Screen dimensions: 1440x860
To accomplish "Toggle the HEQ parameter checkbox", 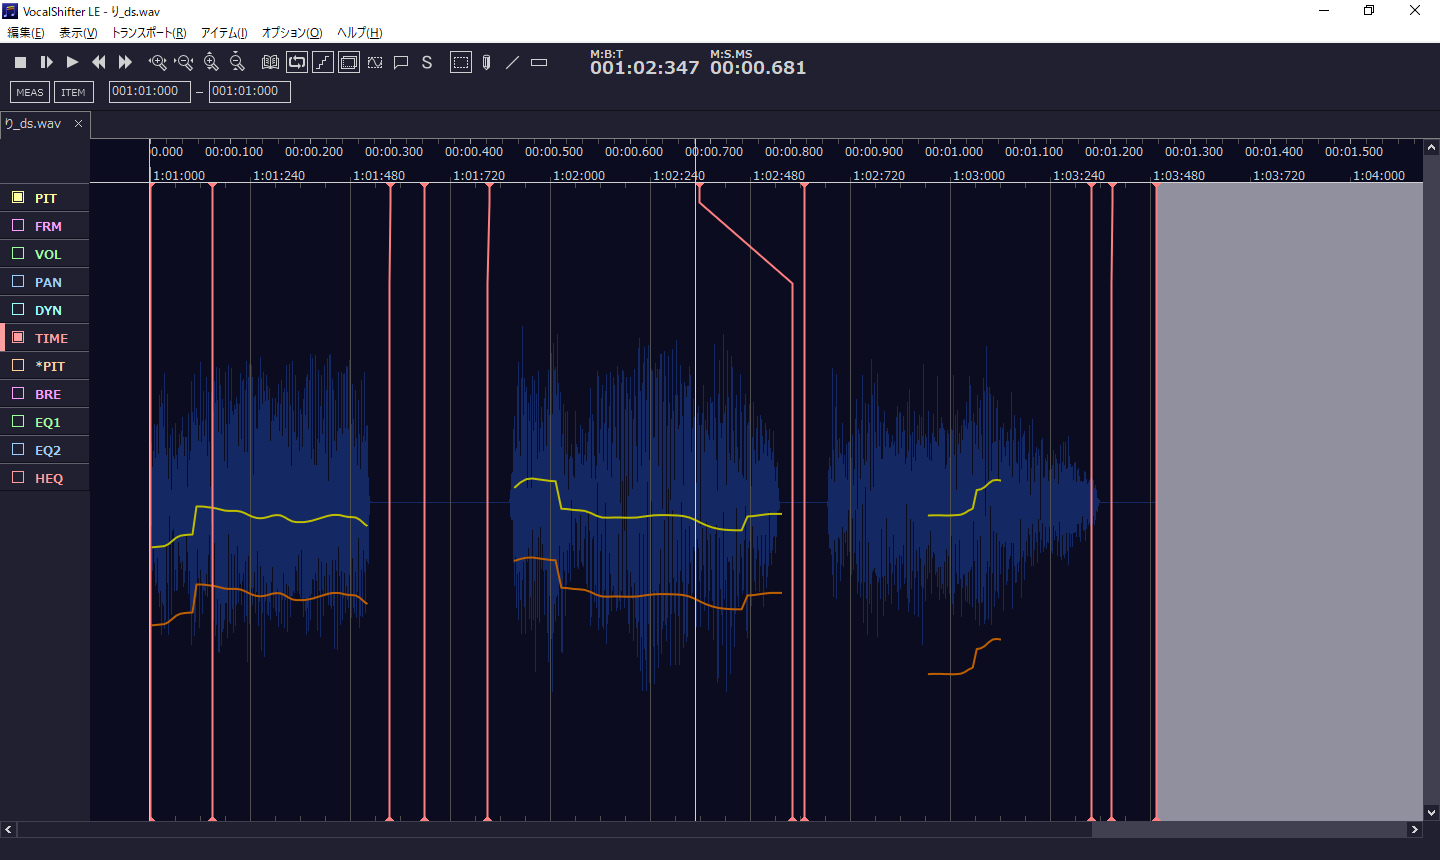I will click(18, 477).
